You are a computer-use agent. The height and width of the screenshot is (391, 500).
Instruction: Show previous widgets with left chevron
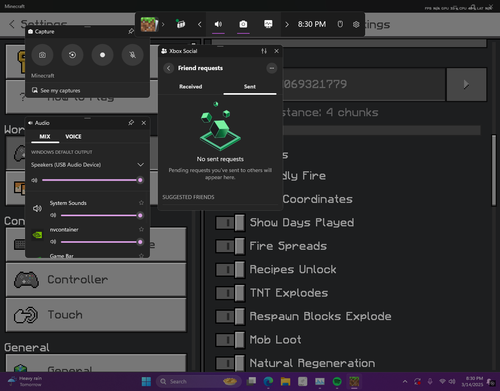pos(200,24)
